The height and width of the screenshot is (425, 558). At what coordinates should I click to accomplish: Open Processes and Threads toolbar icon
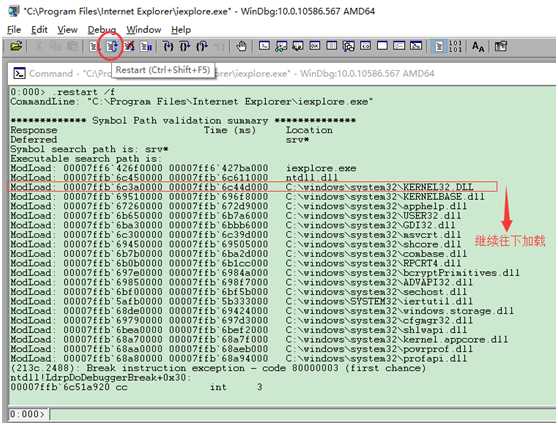399,46
